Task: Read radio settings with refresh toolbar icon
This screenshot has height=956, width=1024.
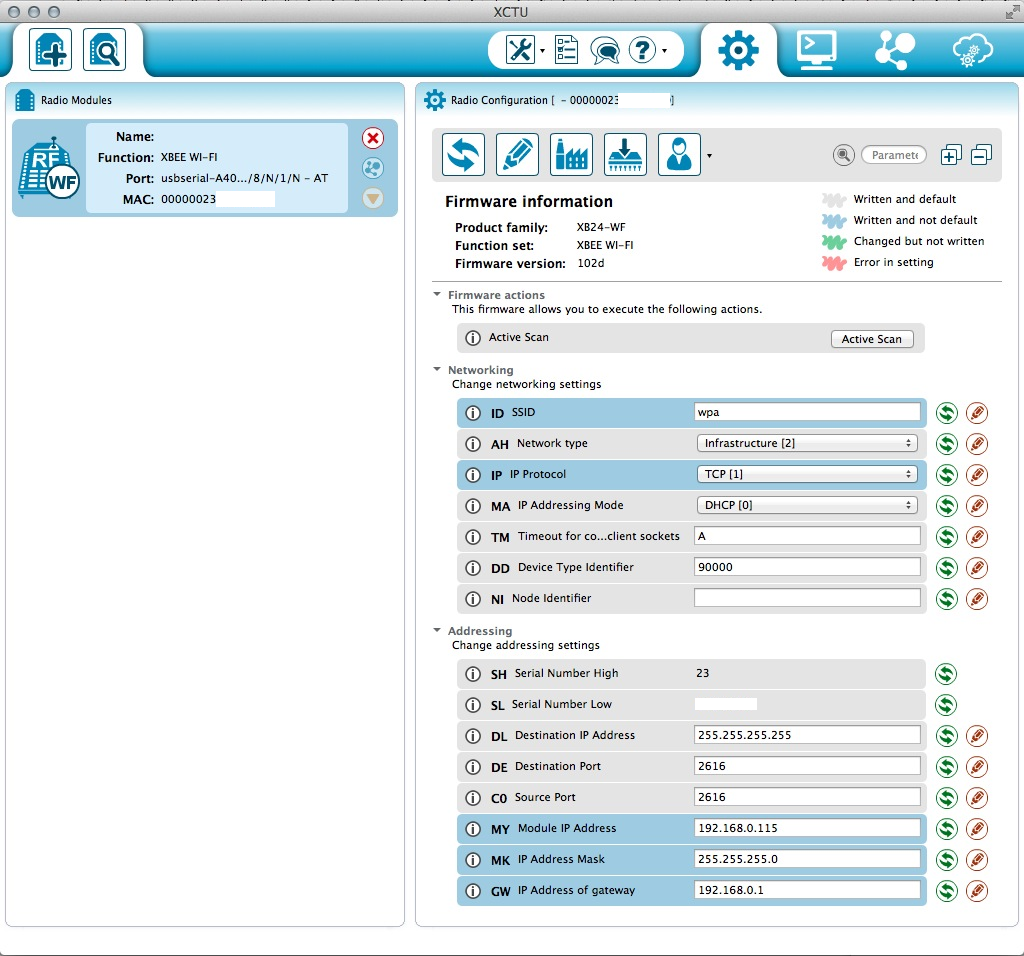Action: pyautogui.click(x=464, y=155)
